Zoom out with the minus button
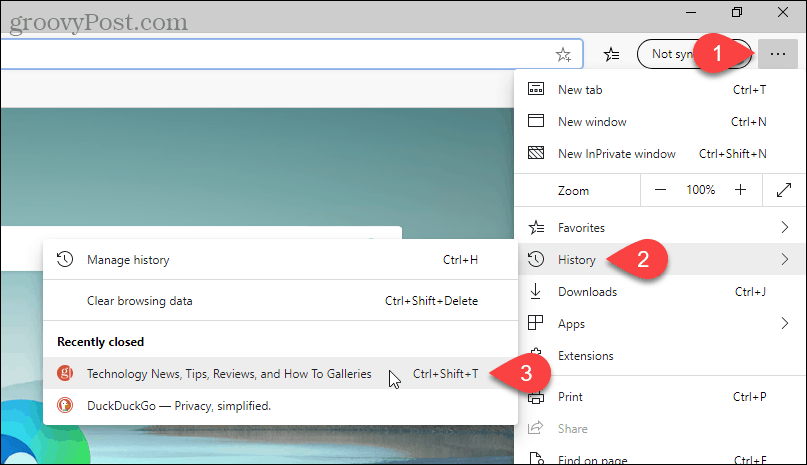Viewport: 807px width, 465px height. pyautogui.click(x=660, y=190)
